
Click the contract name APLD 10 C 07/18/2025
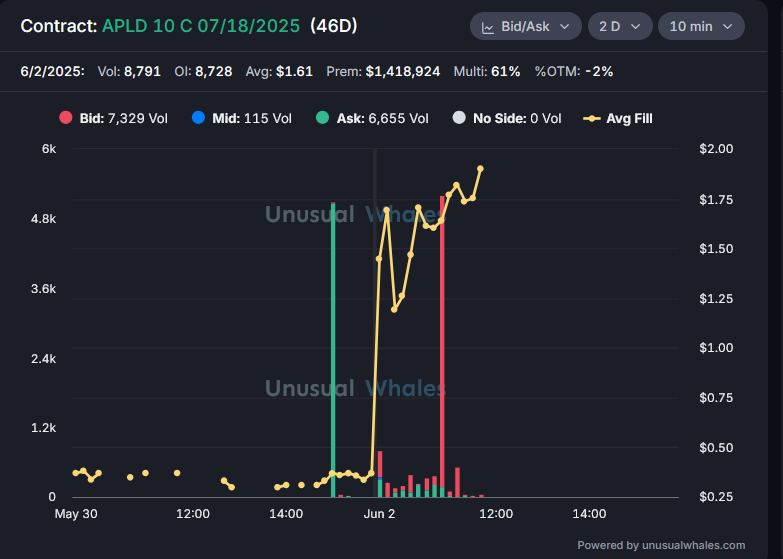201,26
